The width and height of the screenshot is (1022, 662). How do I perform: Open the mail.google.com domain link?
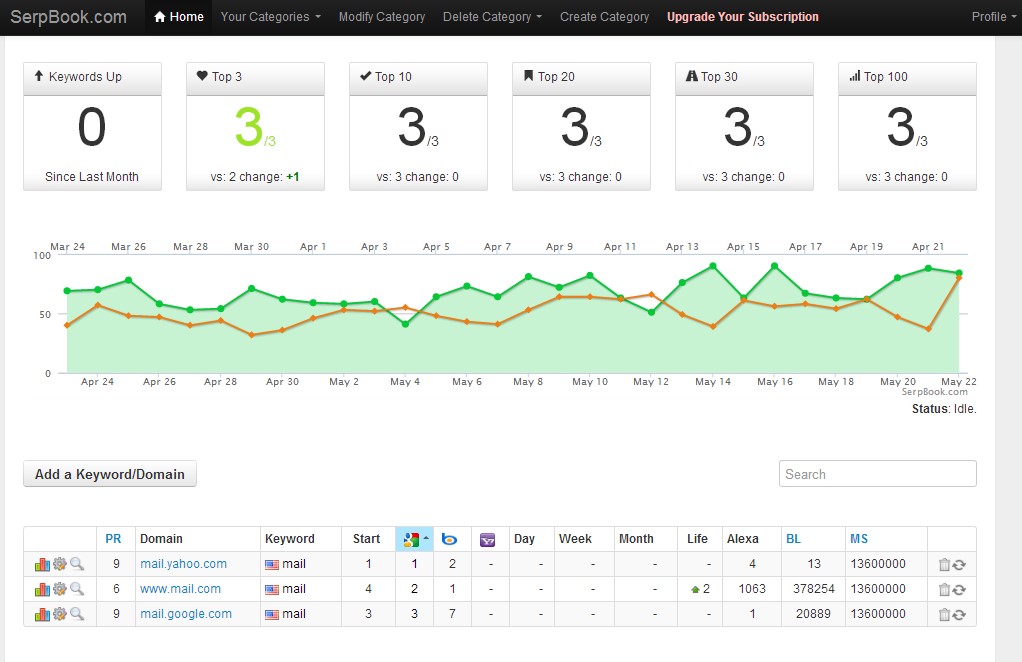pyautogui.click(x=186, y=614)
